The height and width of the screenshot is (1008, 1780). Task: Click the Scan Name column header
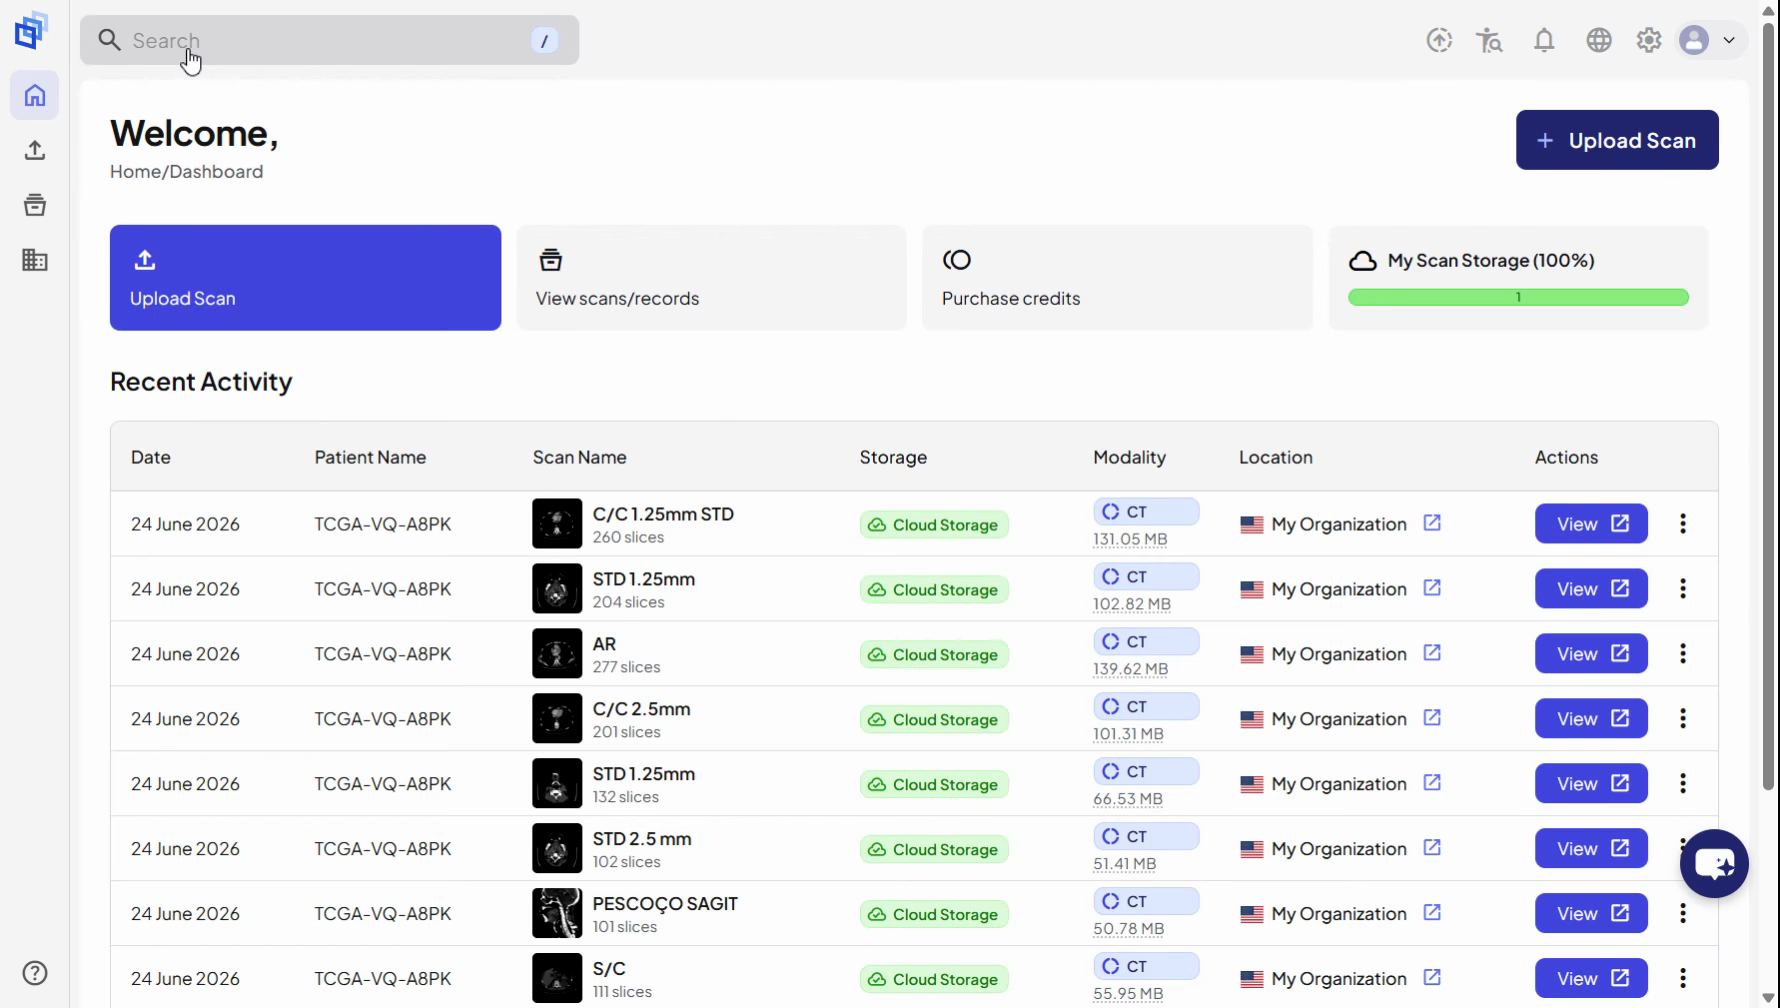(x=580, y=457)
